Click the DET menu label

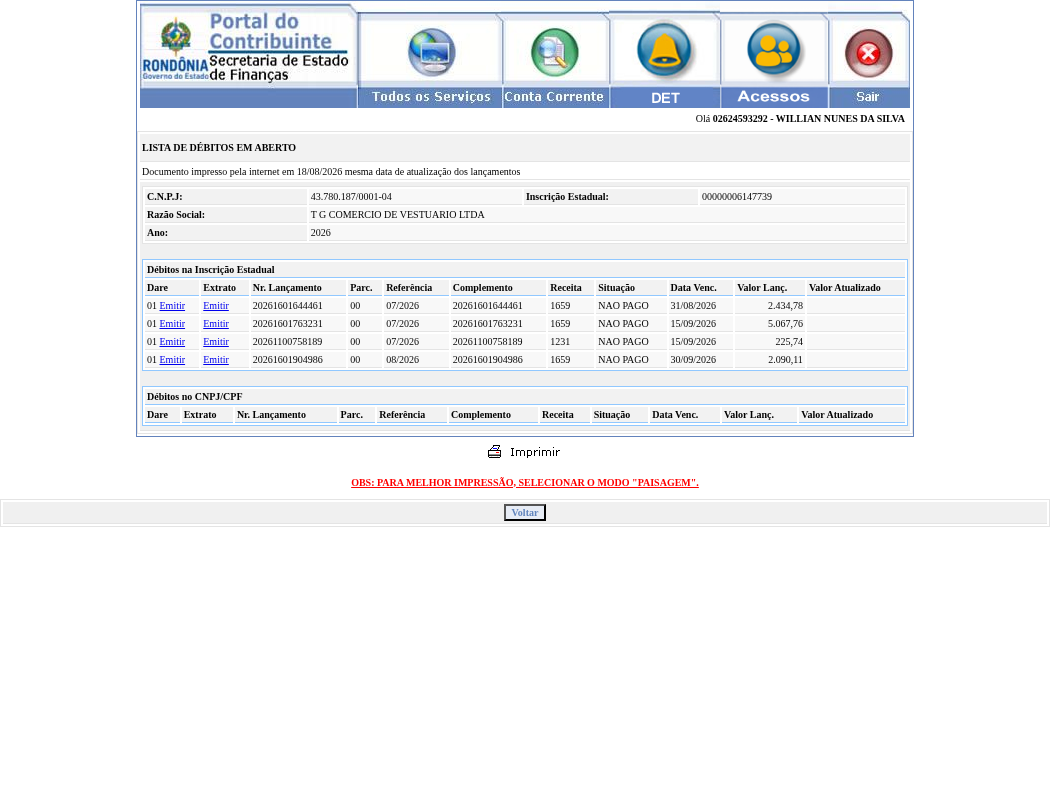tap(665, 98)
